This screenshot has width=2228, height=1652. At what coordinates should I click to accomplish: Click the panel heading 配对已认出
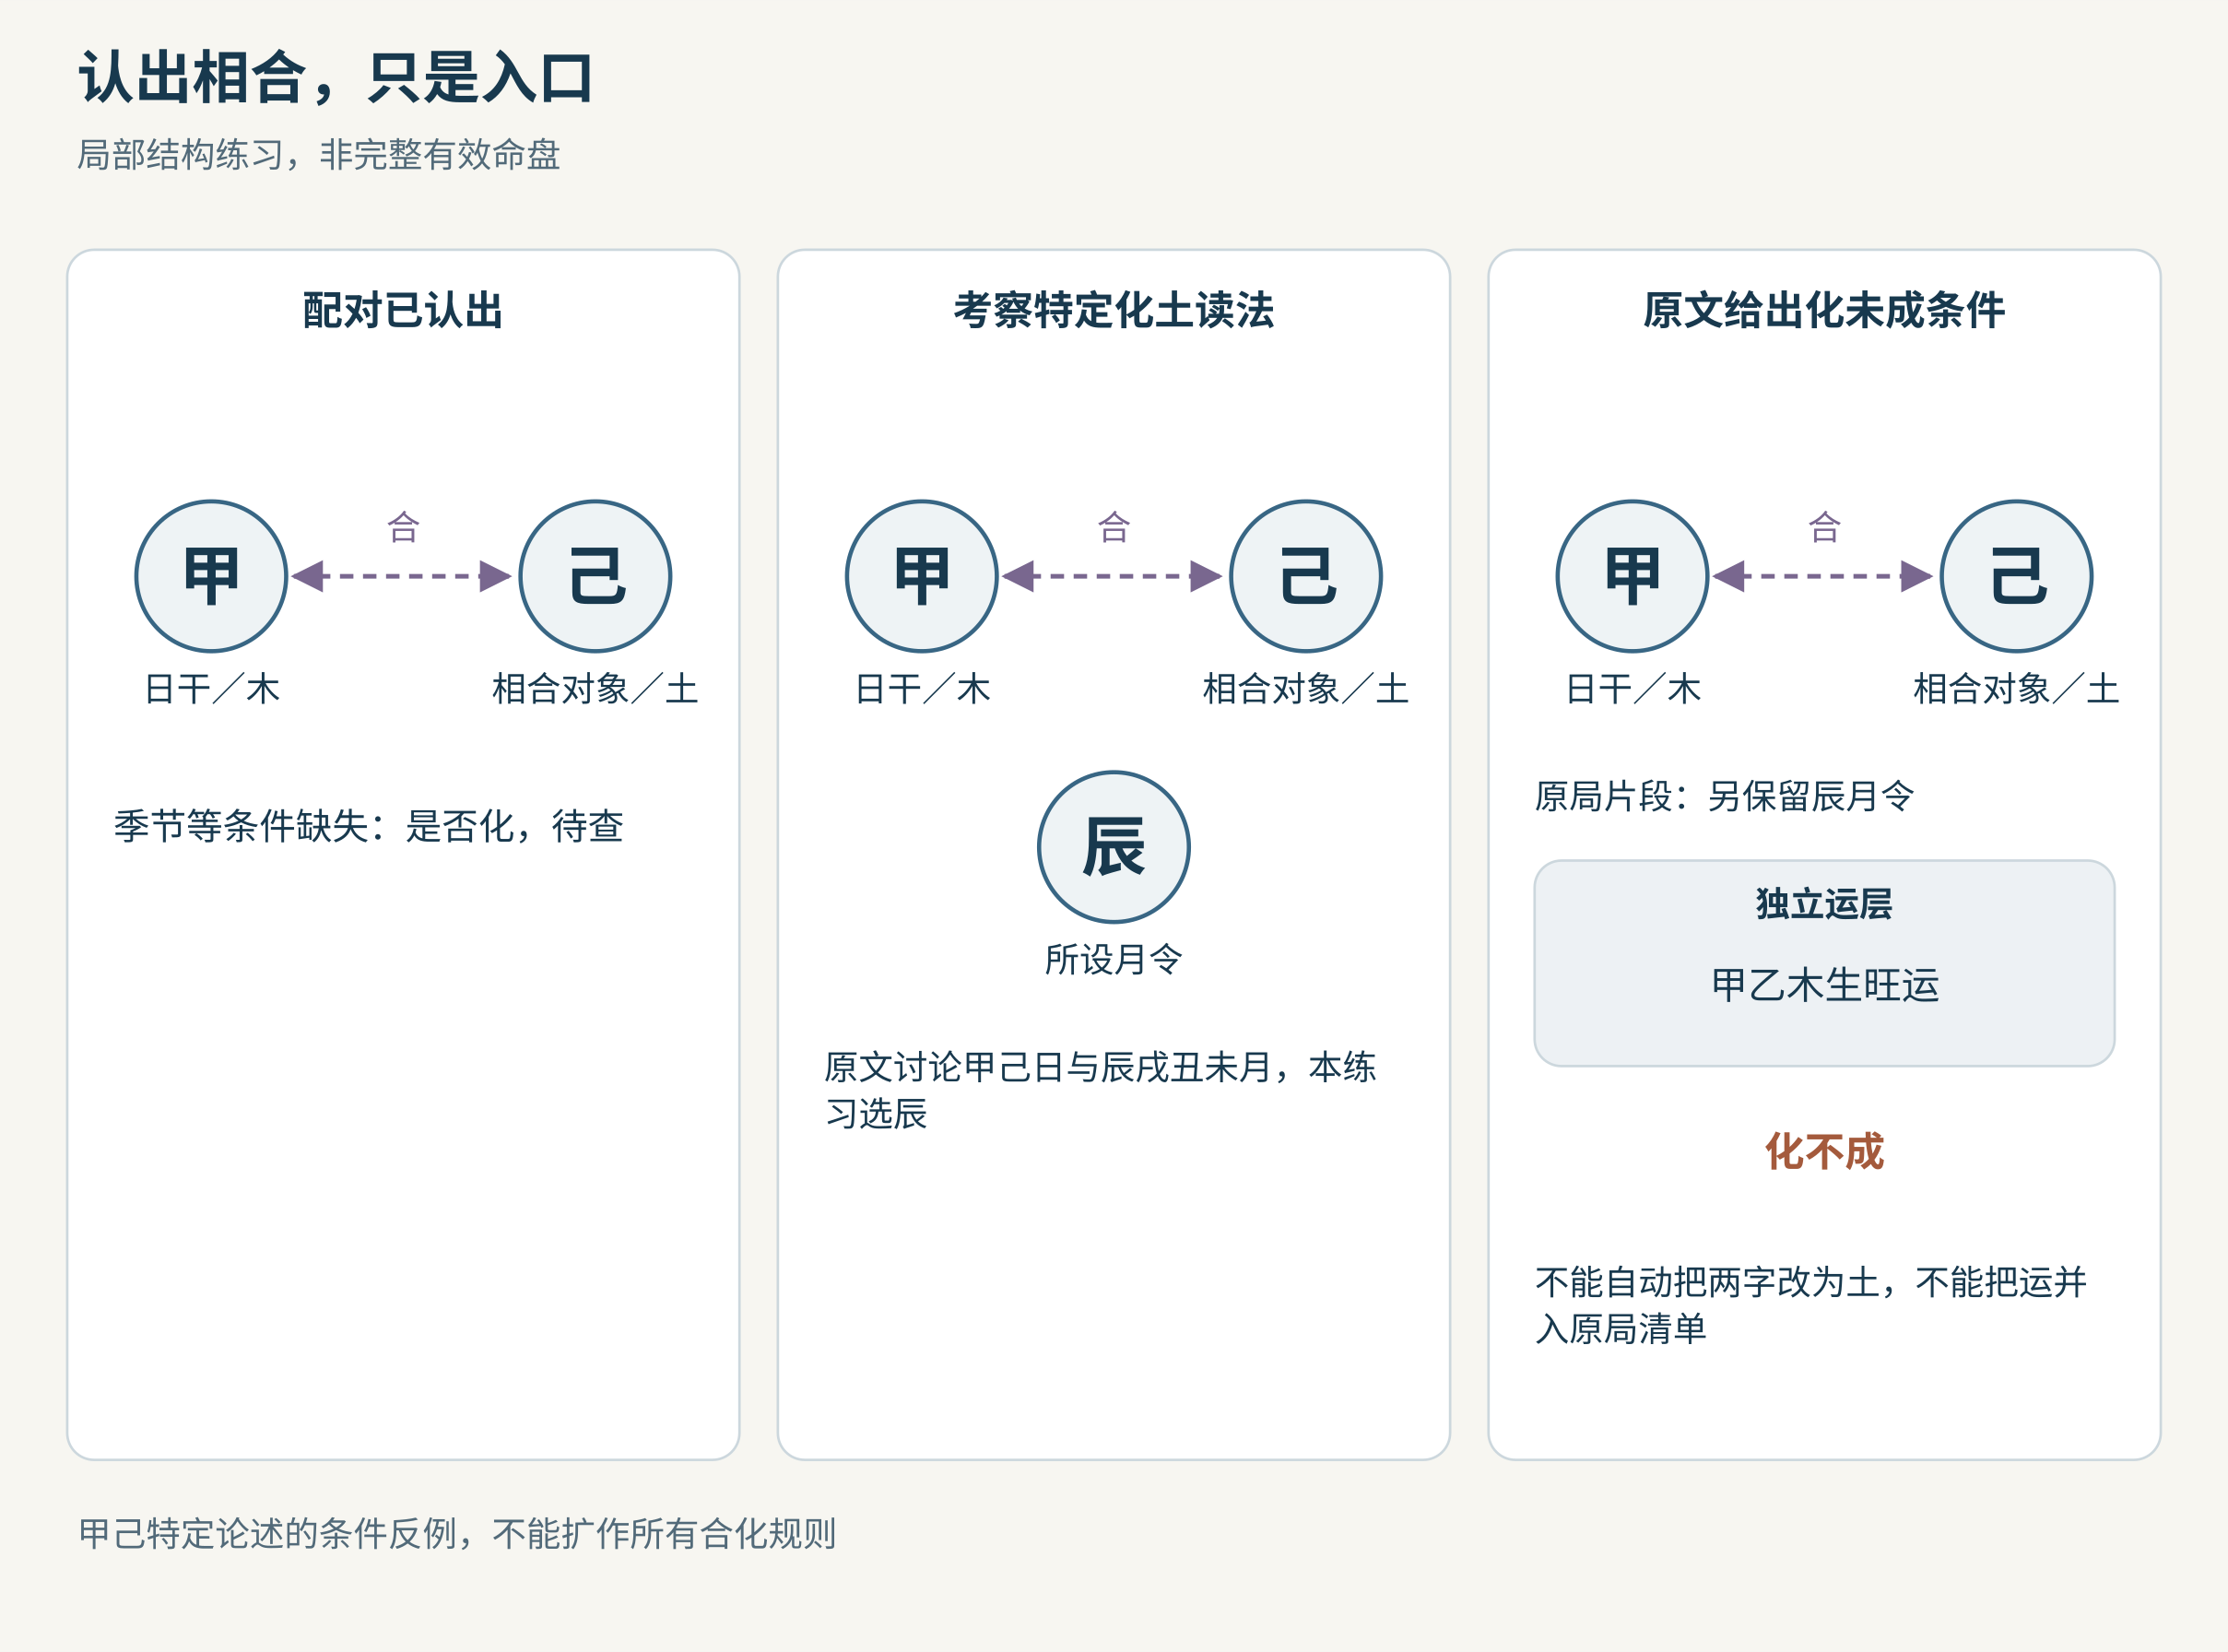tap(403, 310)
